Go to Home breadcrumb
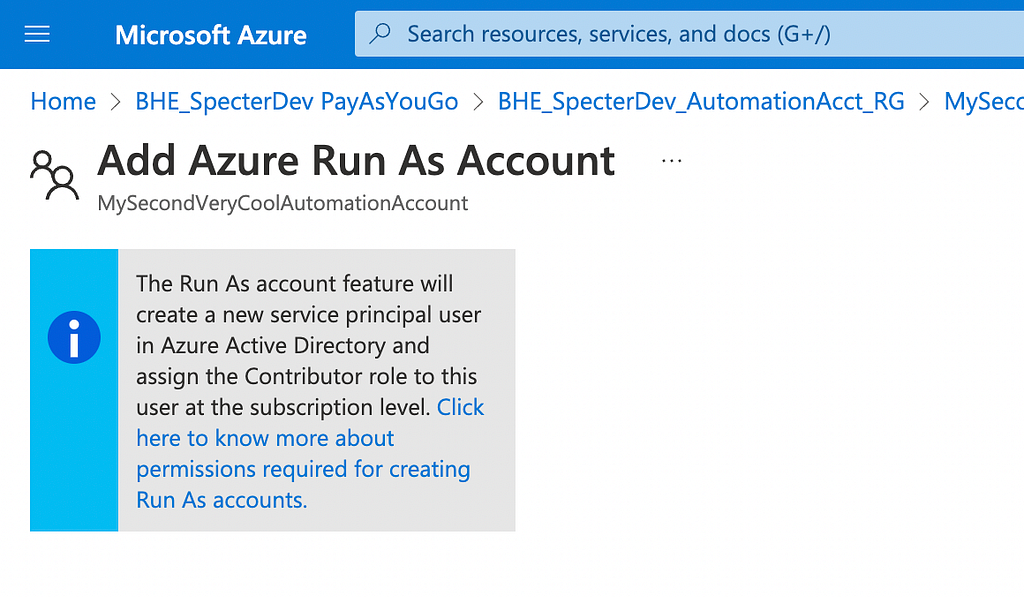Viewport: 1024px width, 597px height. 63,101
